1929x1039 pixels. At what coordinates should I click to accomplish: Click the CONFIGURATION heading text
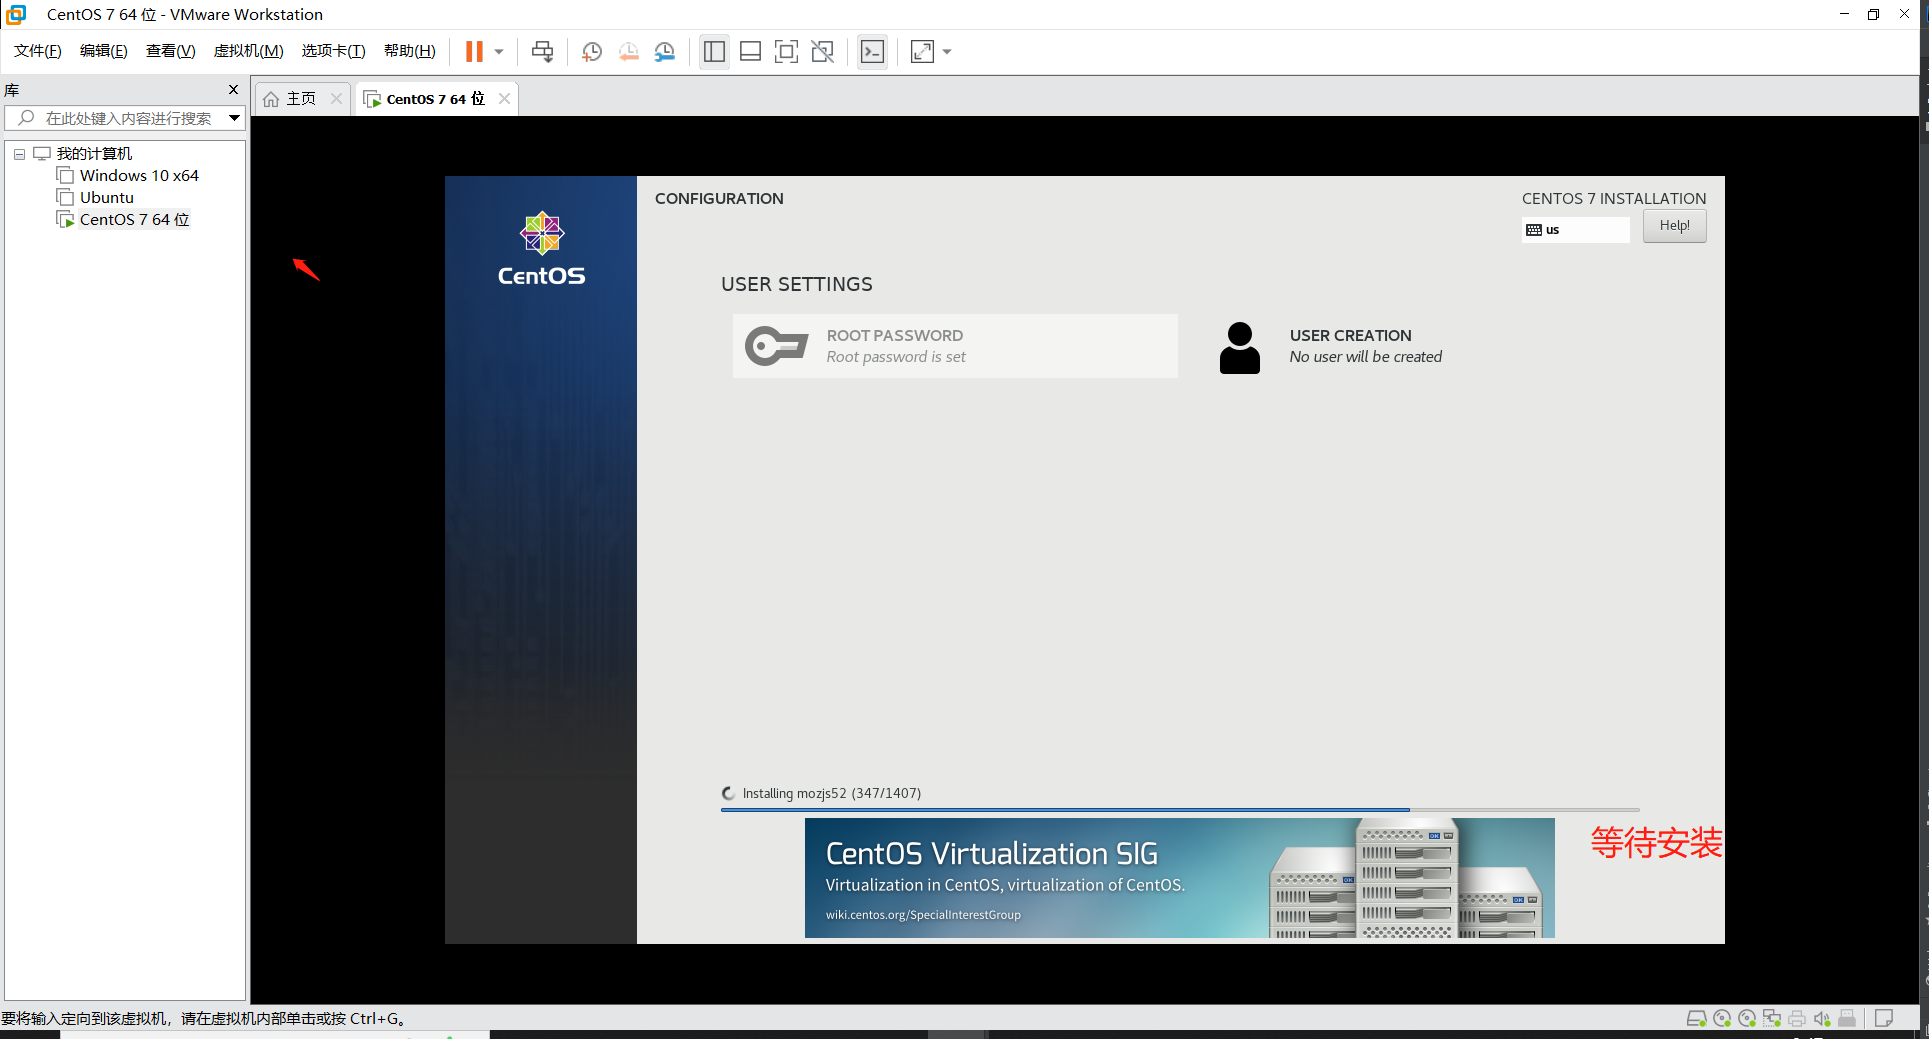(719, 199)
